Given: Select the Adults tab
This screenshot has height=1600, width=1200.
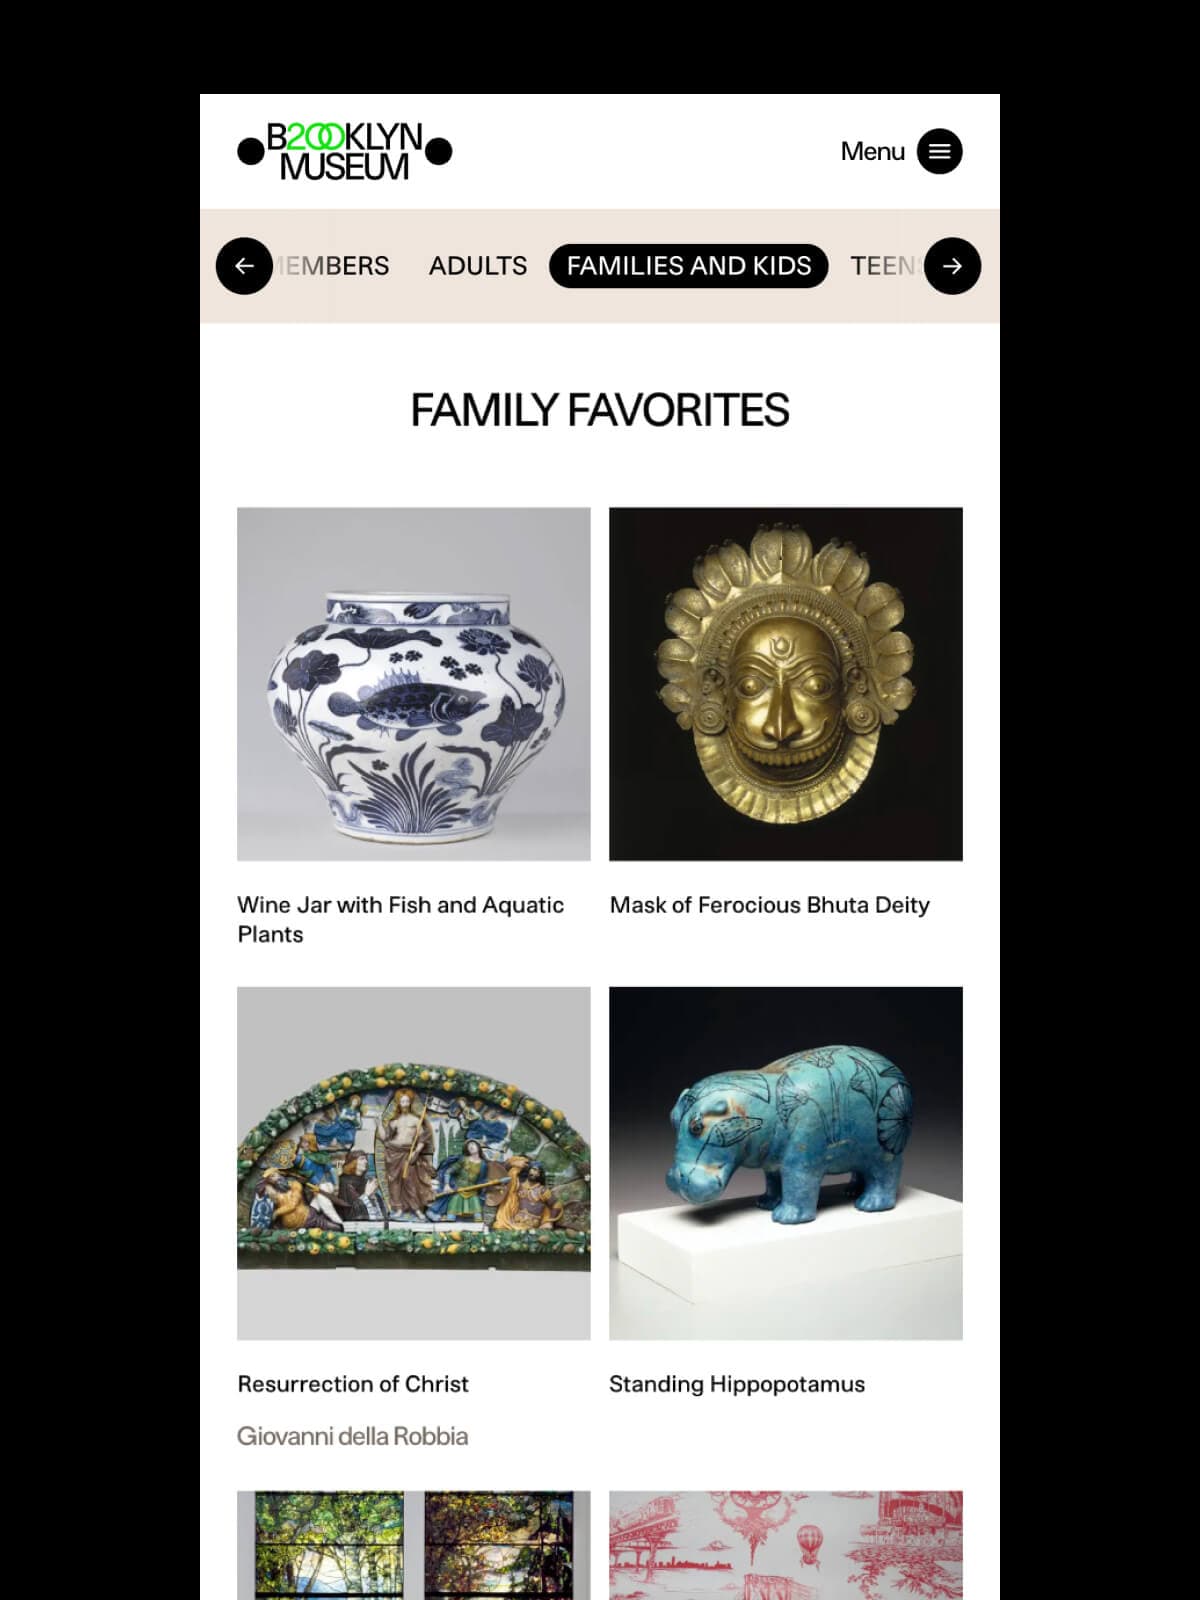Looking at the screenshot, I should coord(477,266).
